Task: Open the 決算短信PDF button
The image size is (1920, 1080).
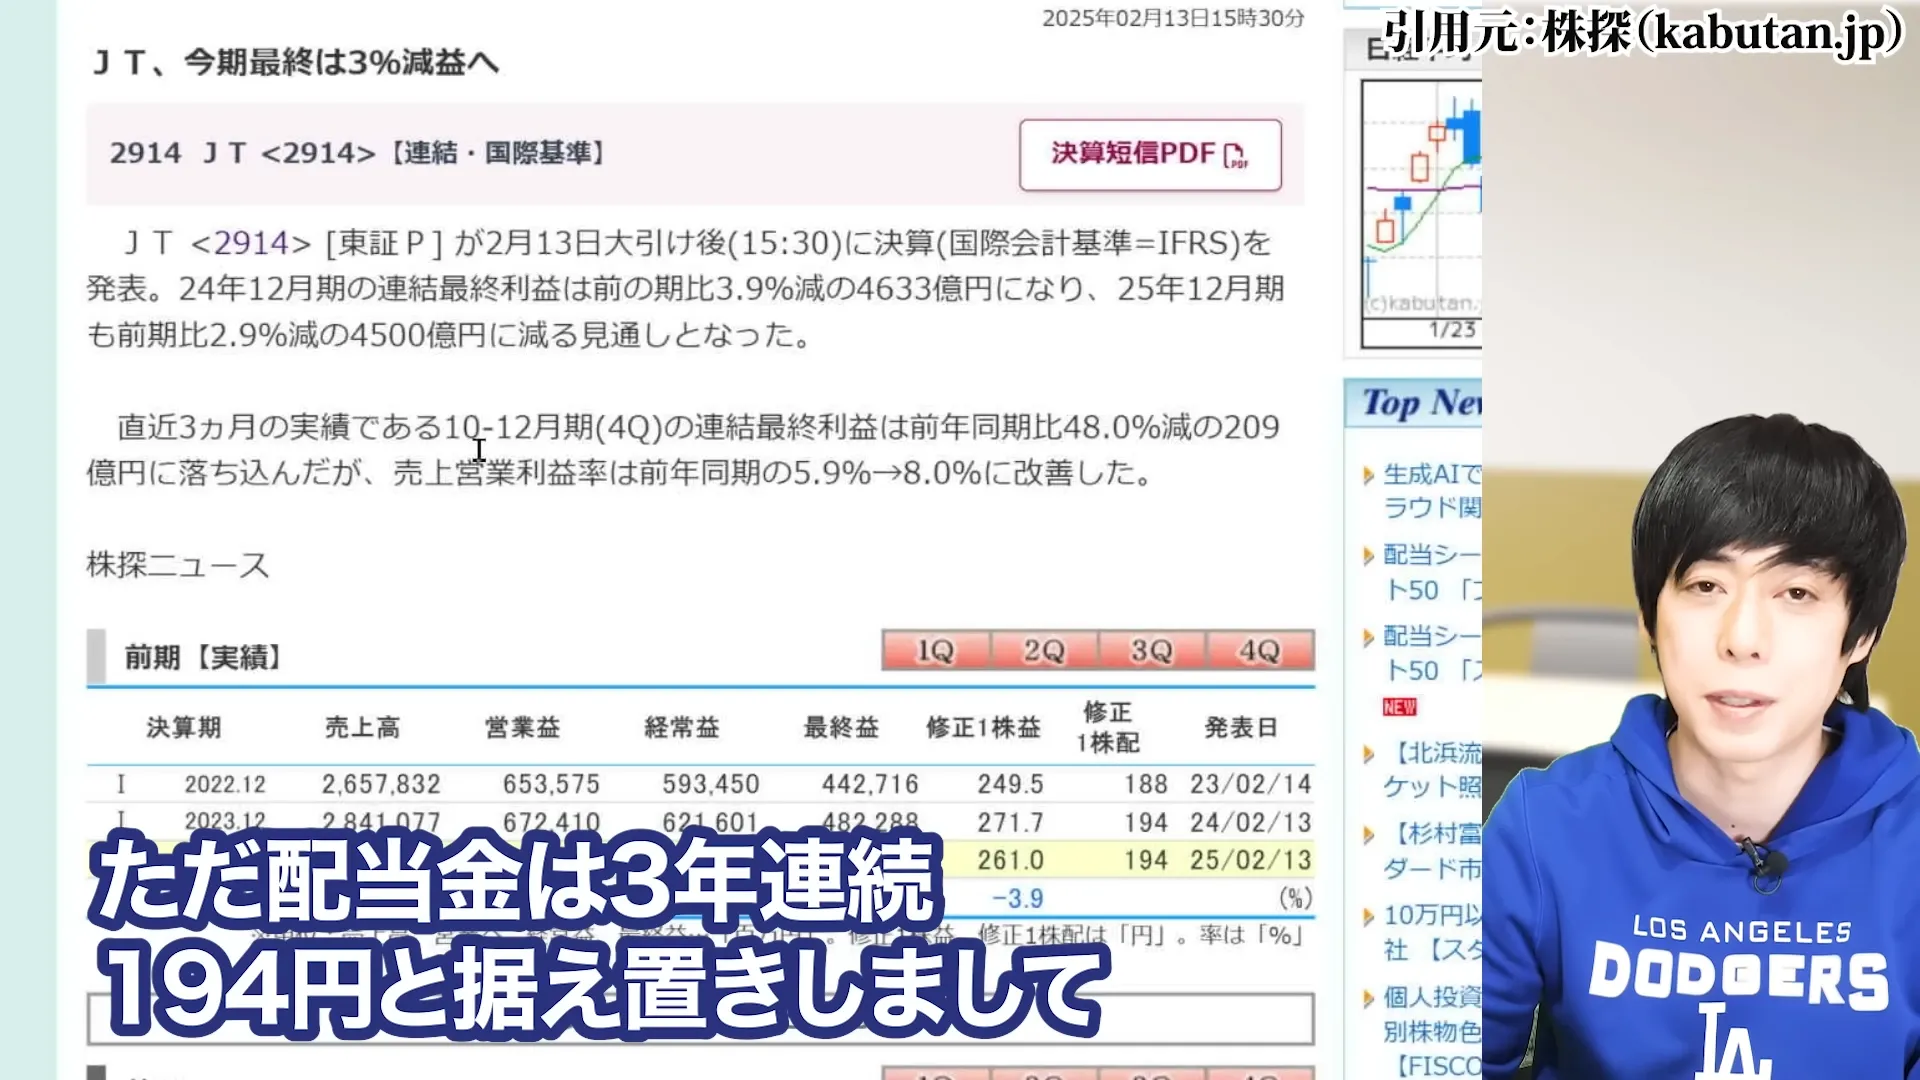Action: 1150,155
